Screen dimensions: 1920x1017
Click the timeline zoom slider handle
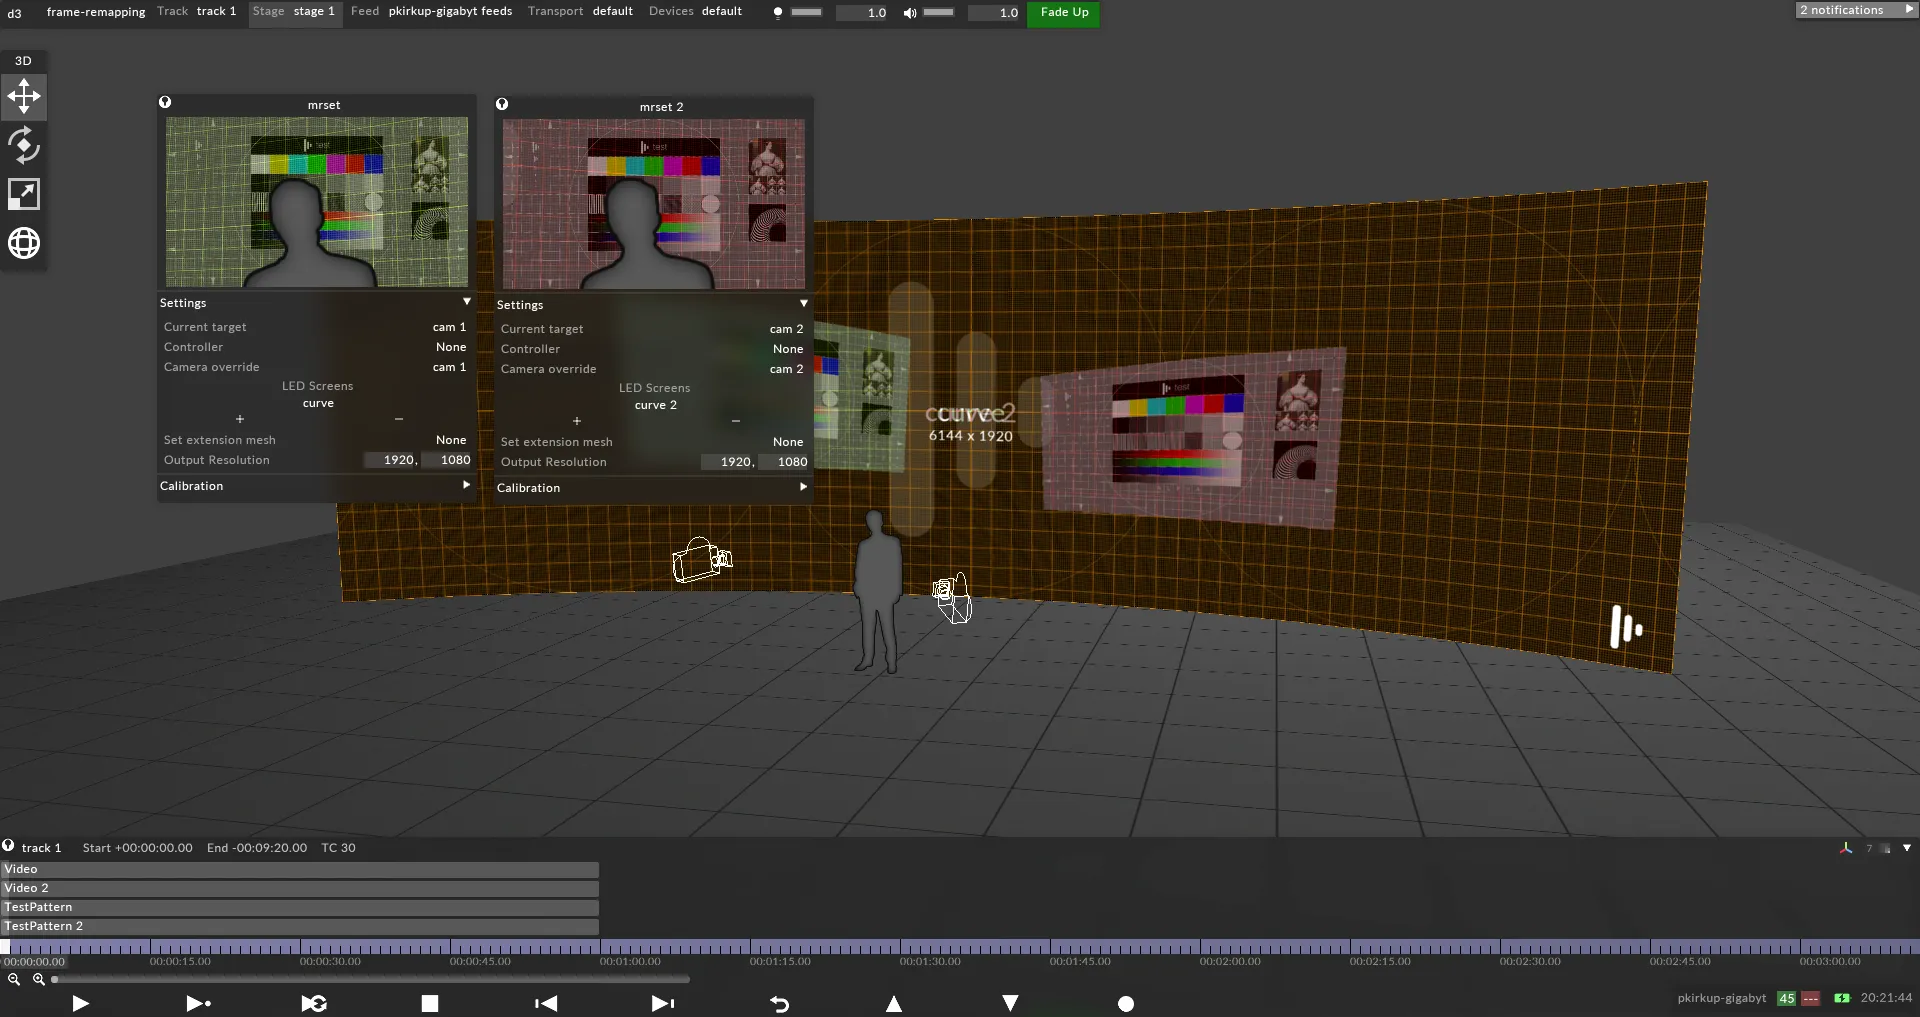click(55, 980)
